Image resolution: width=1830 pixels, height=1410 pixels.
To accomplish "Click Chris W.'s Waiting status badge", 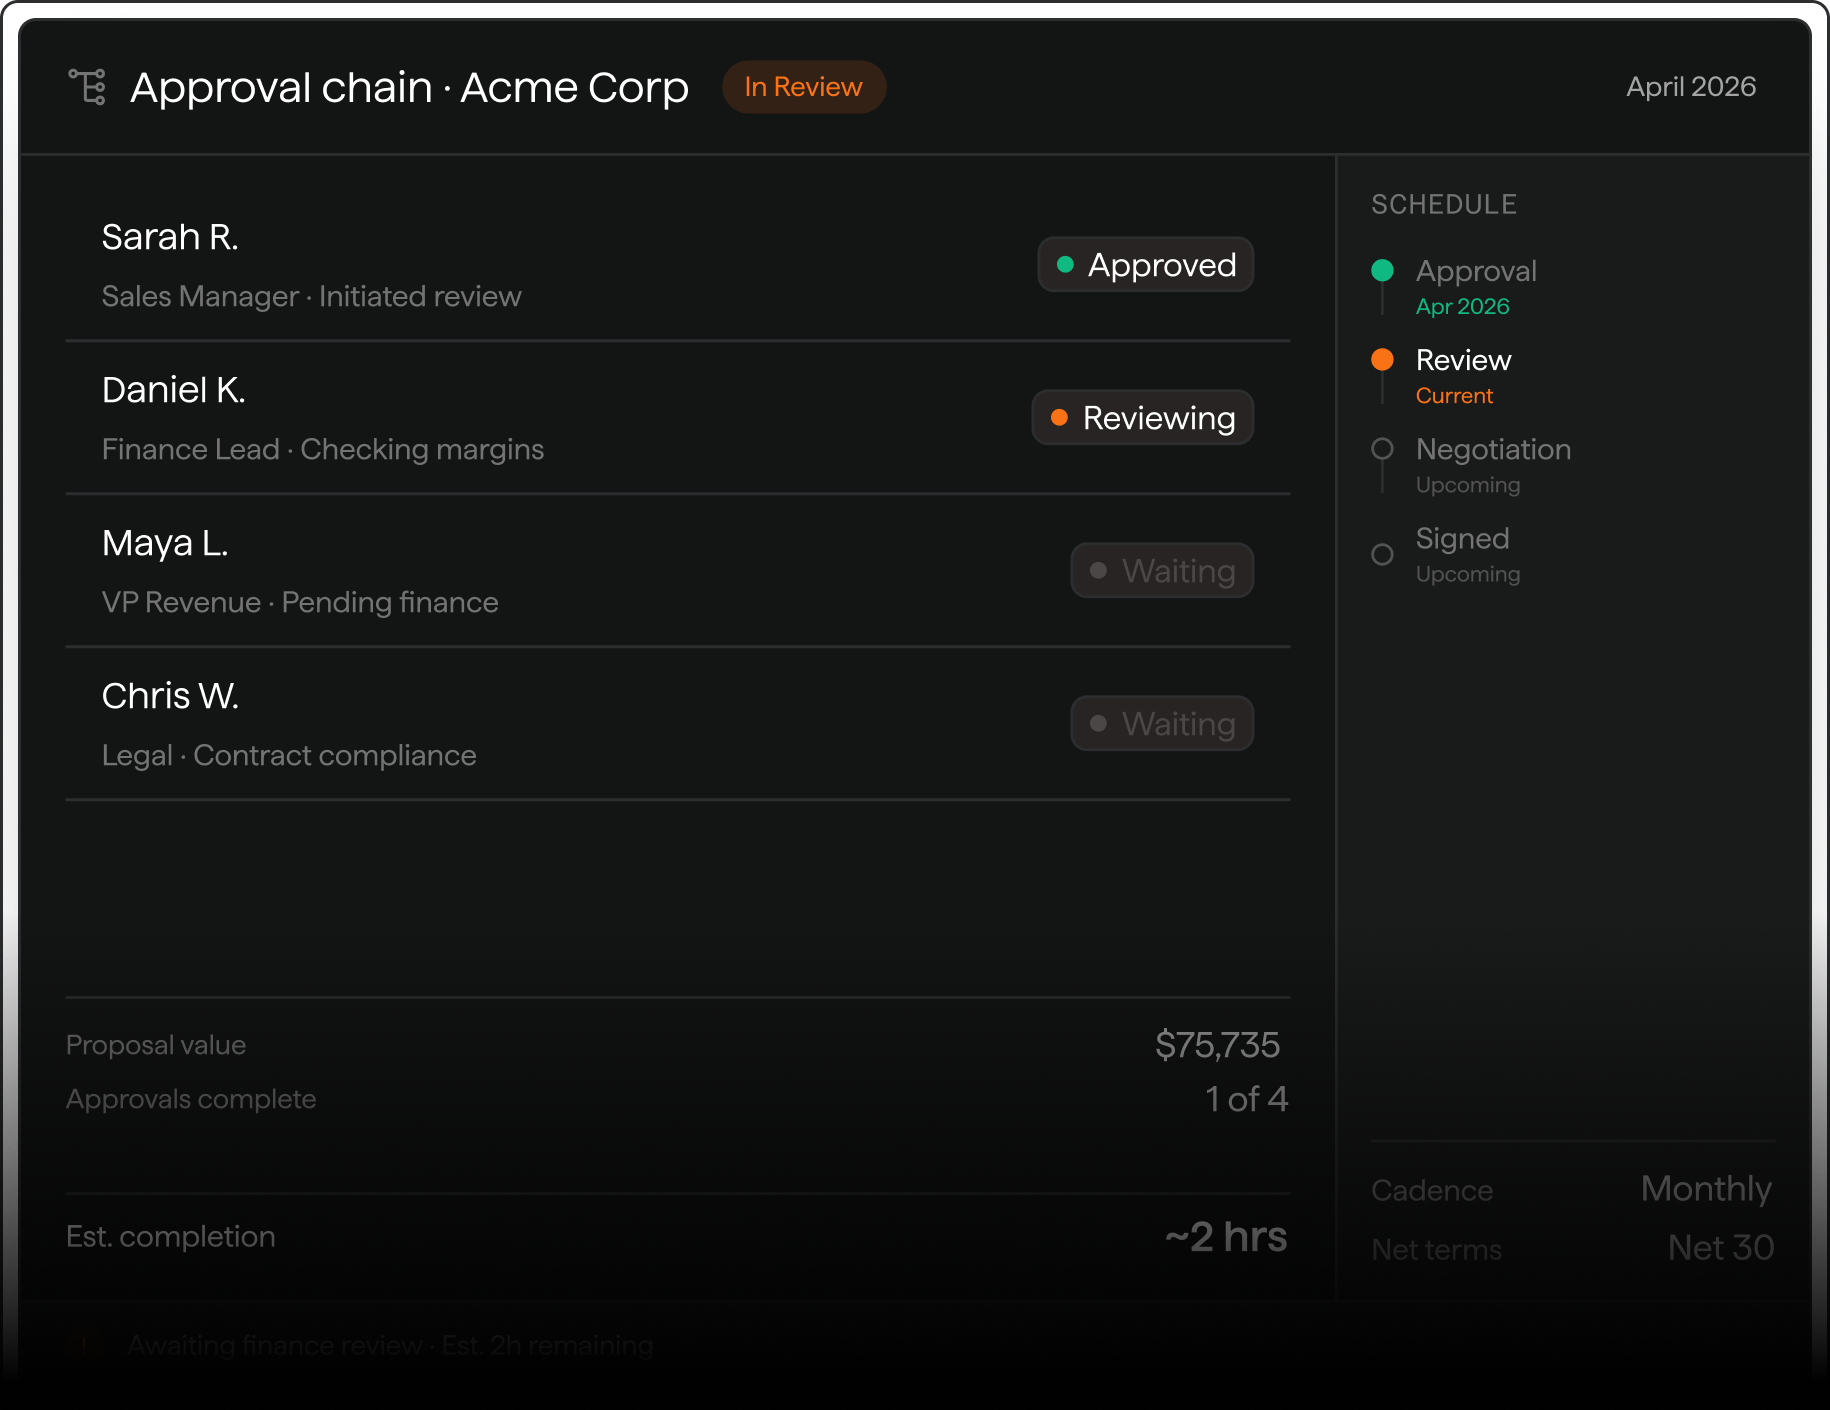I will point(1162,723).
